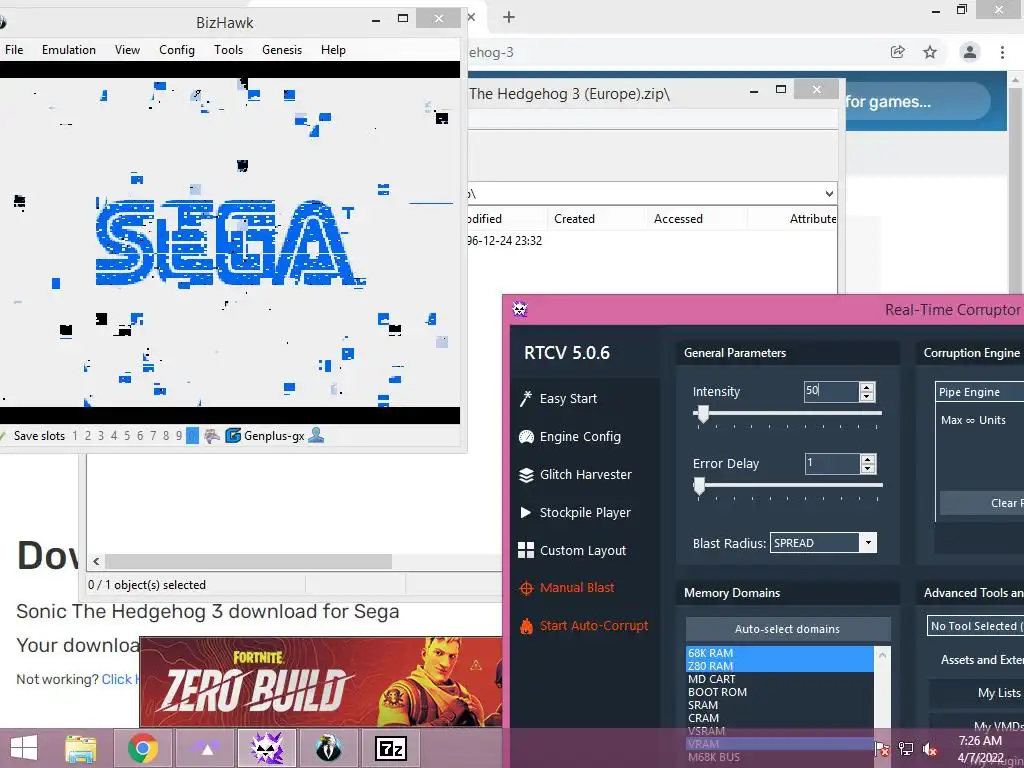1024x768 pixels.
Task: Click the Windows Start button
Action: point(24,748)
